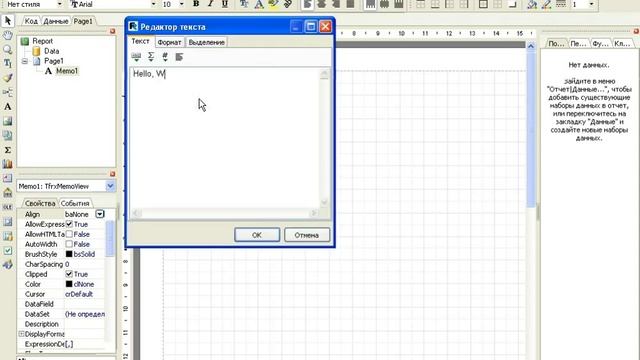Screen dimensions: 640x360
Task: Switch to the Данные tab
Action: [56, 21]
